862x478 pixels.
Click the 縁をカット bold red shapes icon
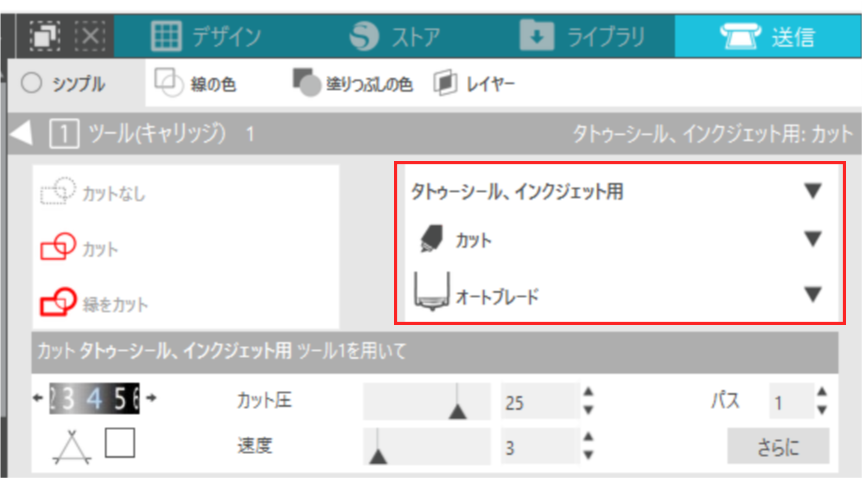(x=58, y=301)
